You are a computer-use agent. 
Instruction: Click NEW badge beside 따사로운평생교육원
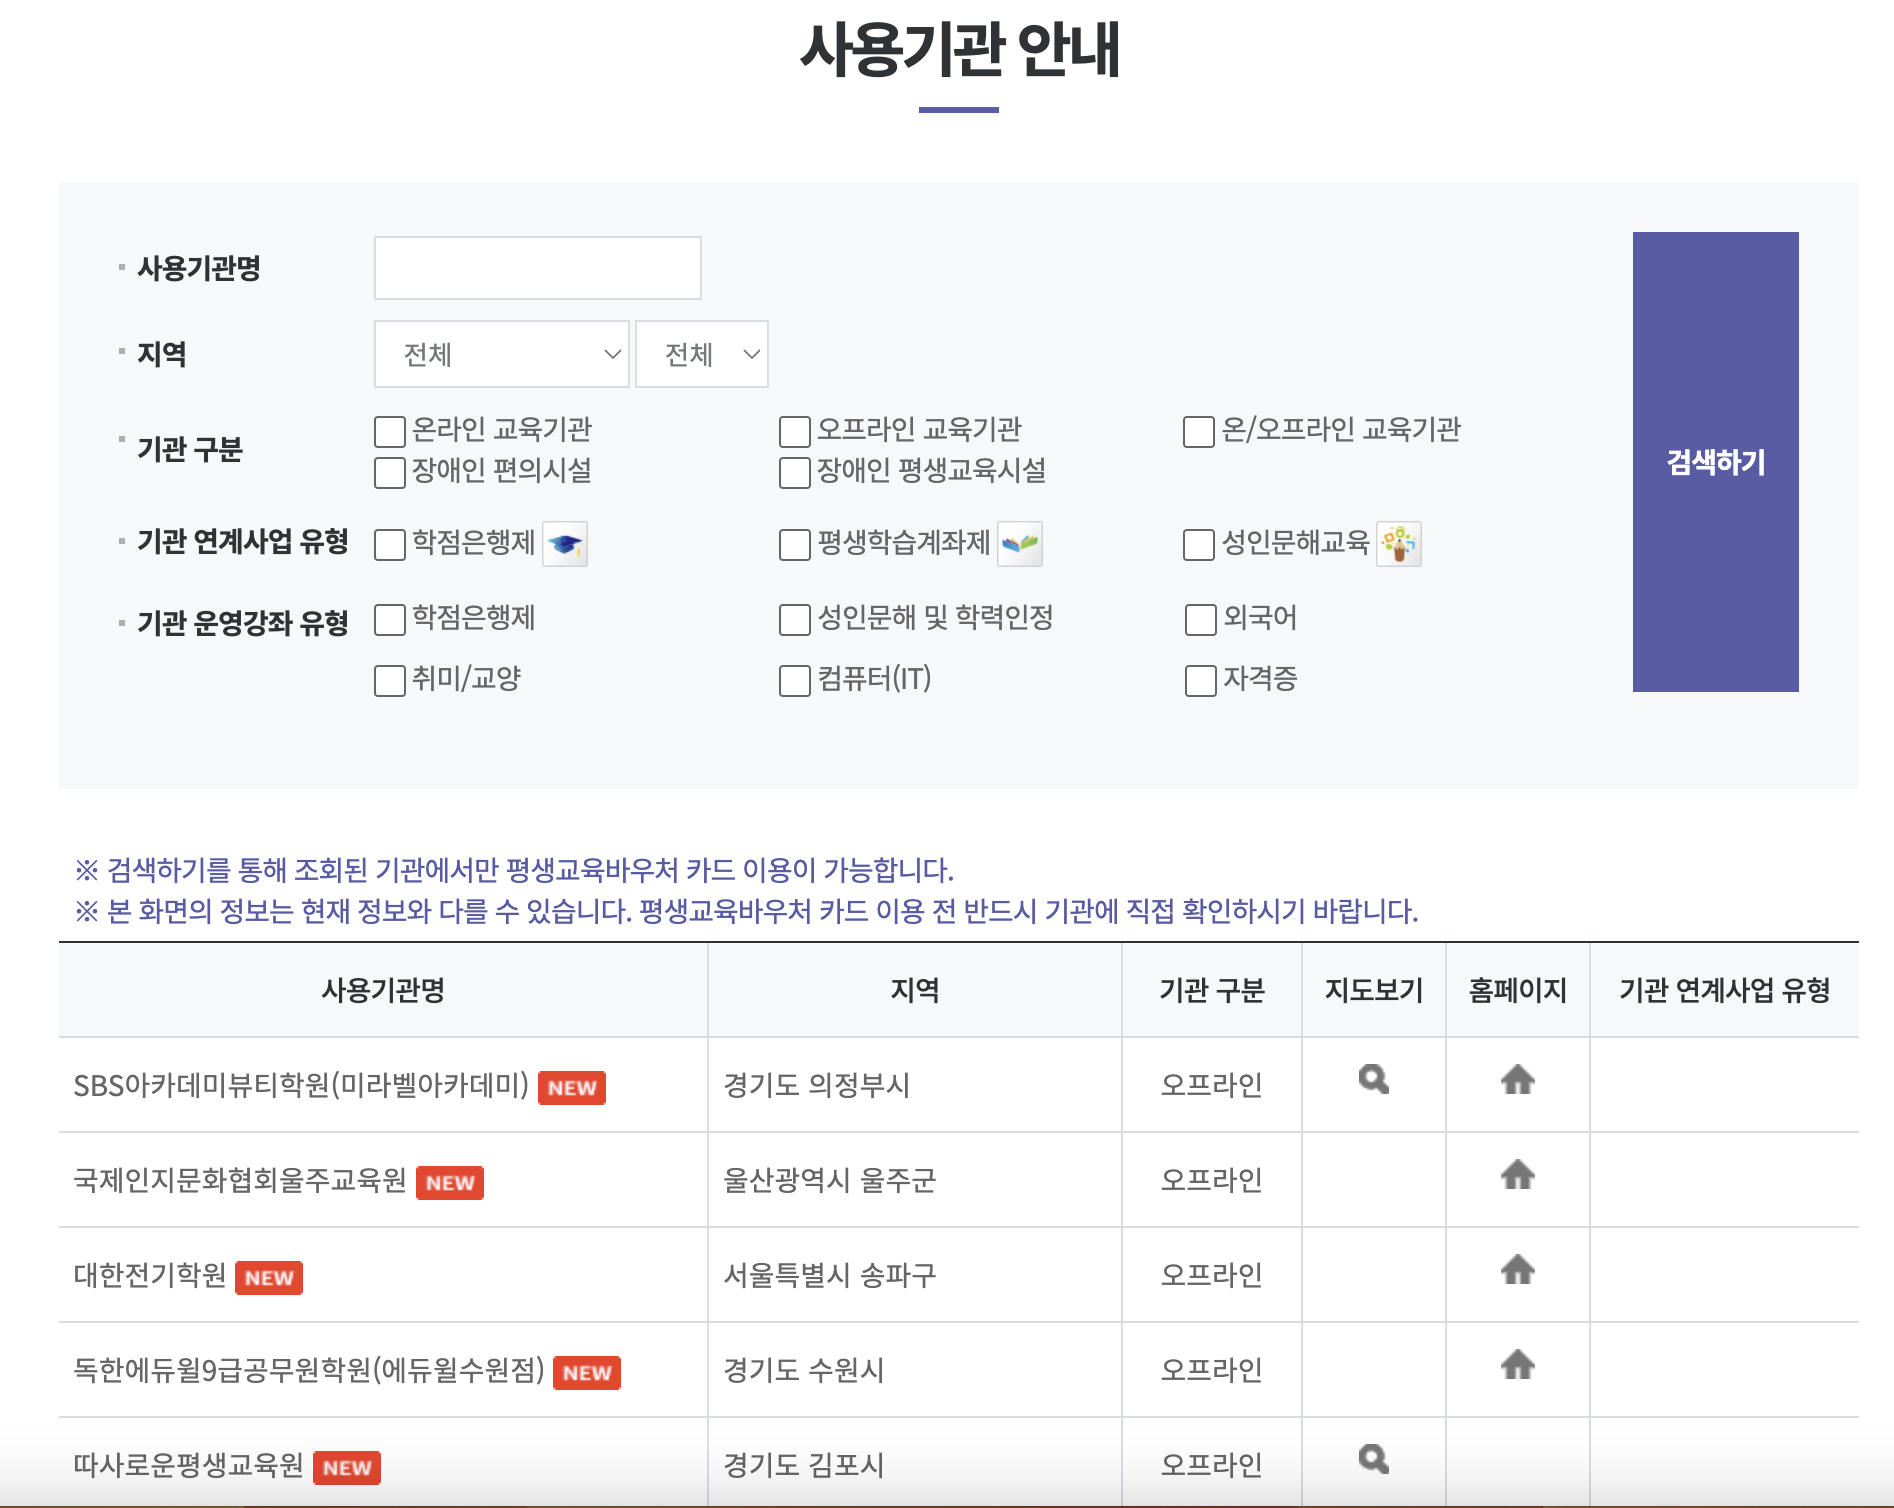[x=347, y=1468]
